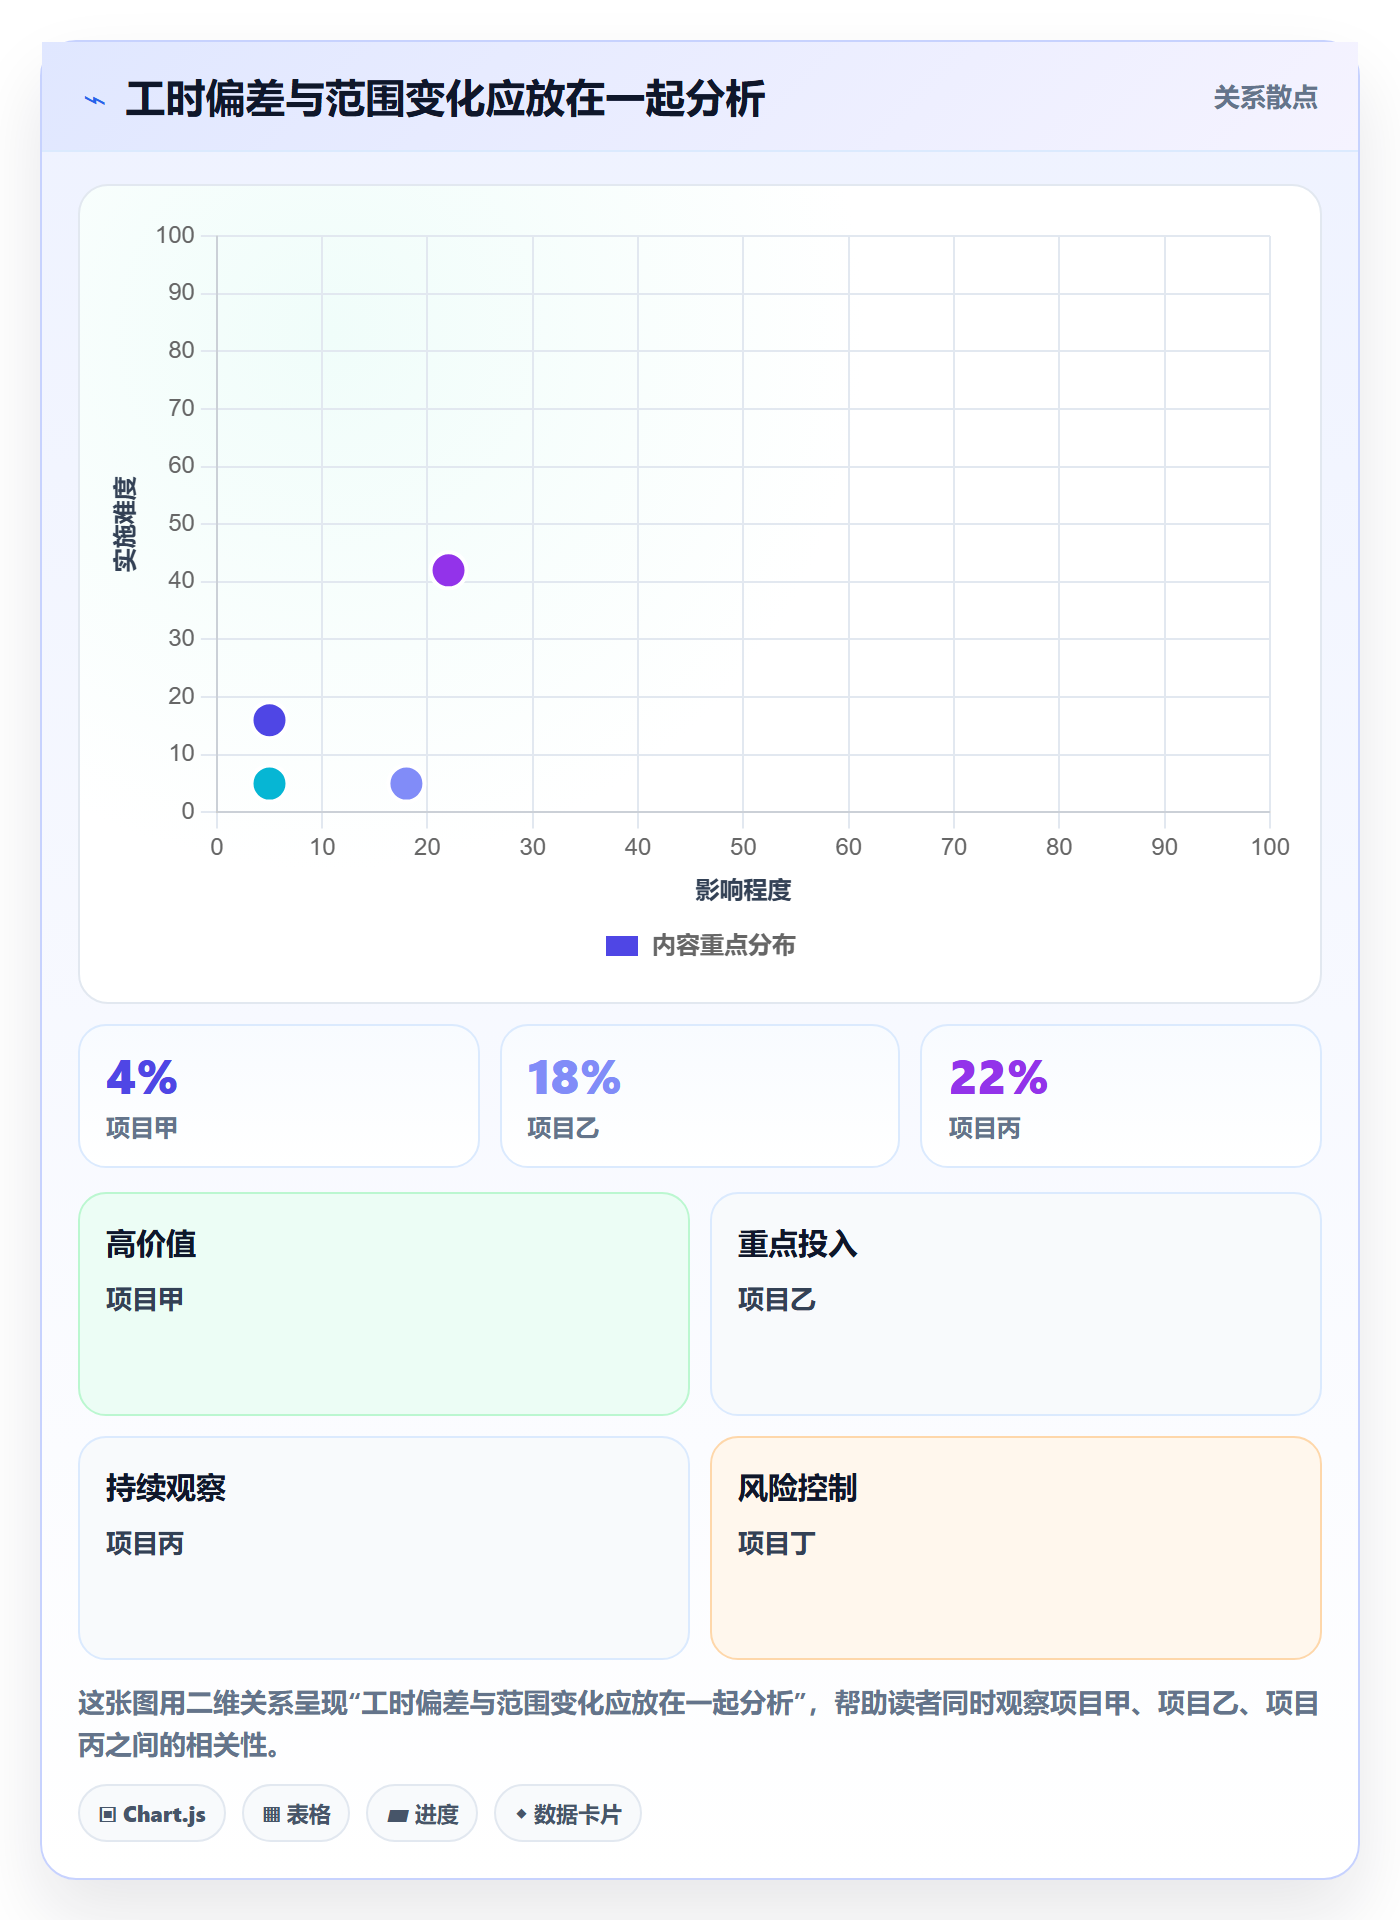
Task: Select the 重点投入 quadrant card
Action: tap(1016, 1304)
